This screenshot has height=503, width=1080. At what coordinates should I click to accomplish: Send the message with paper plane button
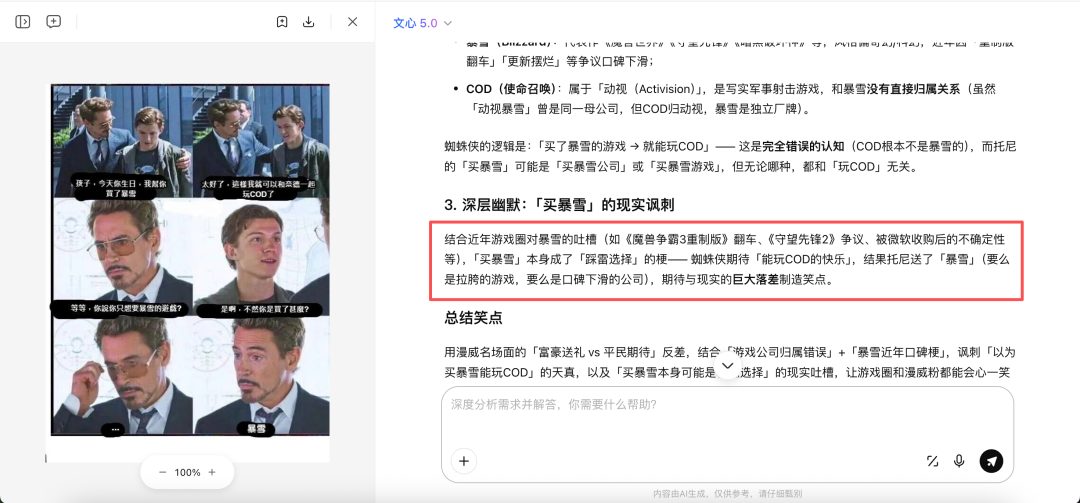(x=991, y=461)
